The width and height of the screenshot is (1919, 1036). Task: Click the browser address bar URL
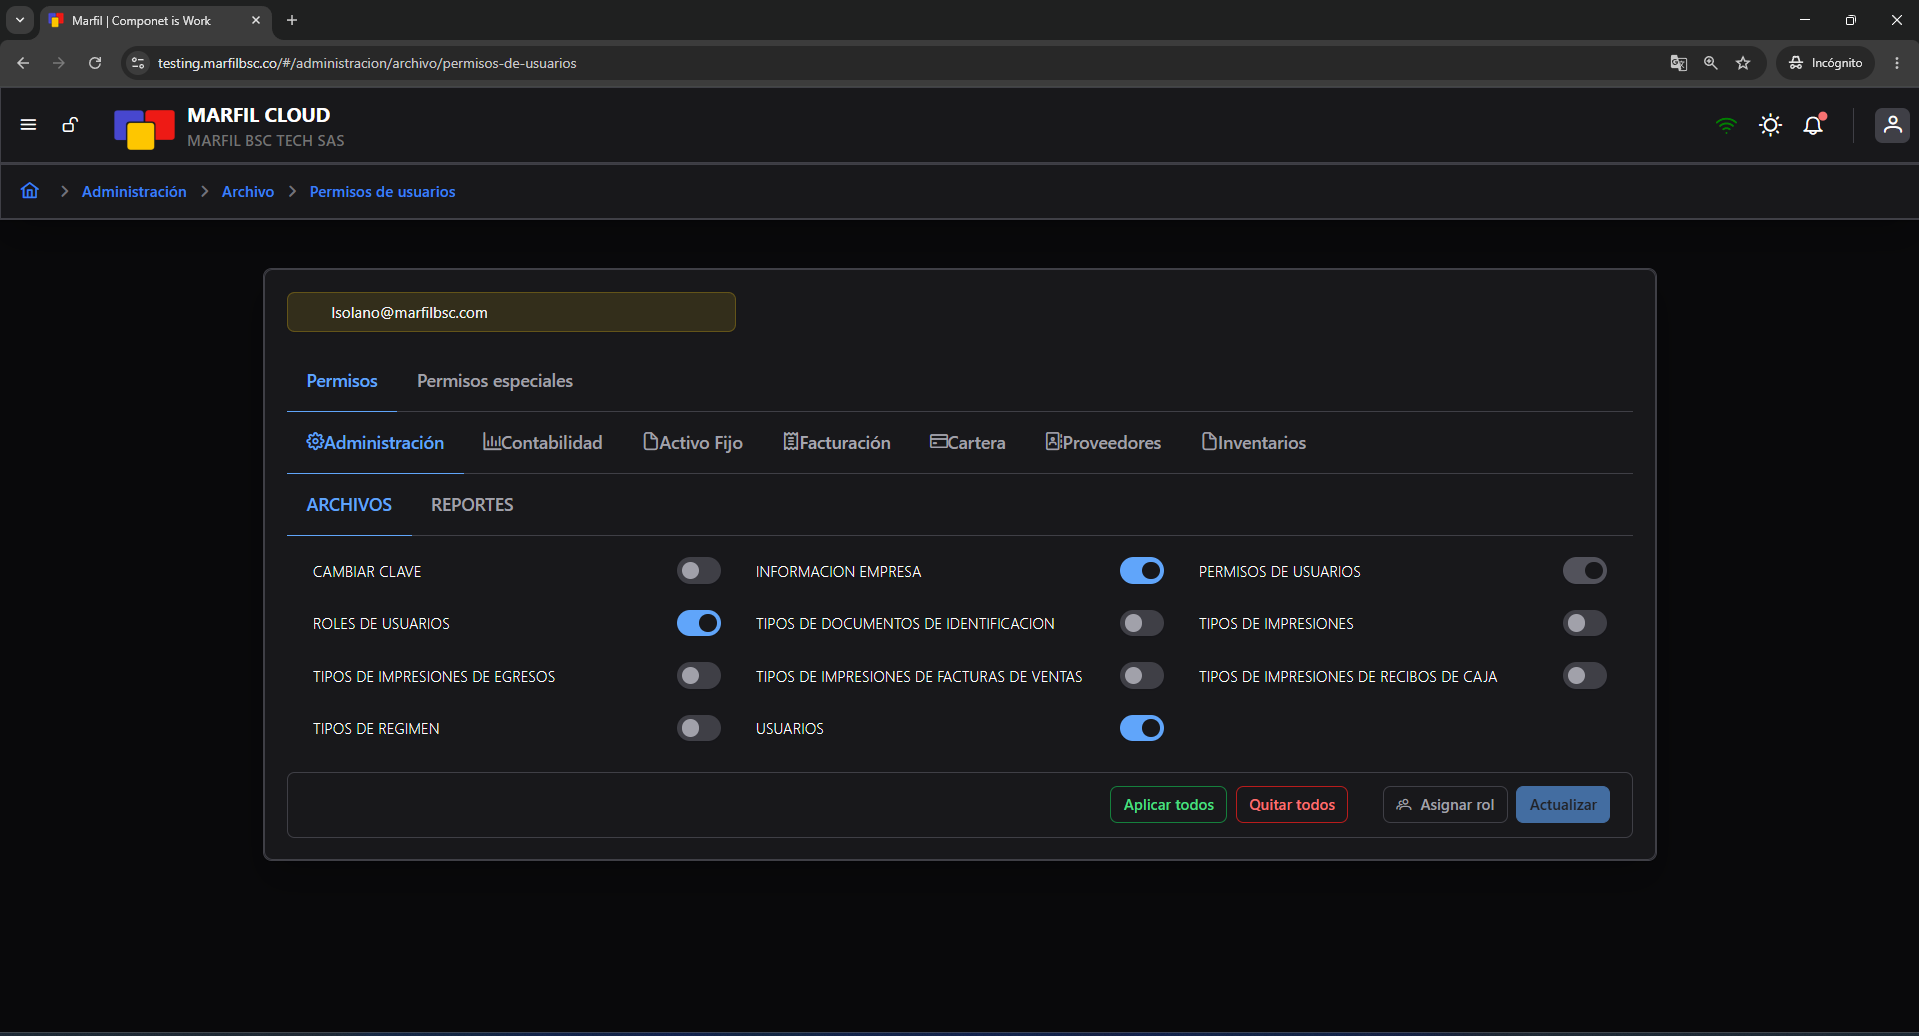click(x=367, y=63)
